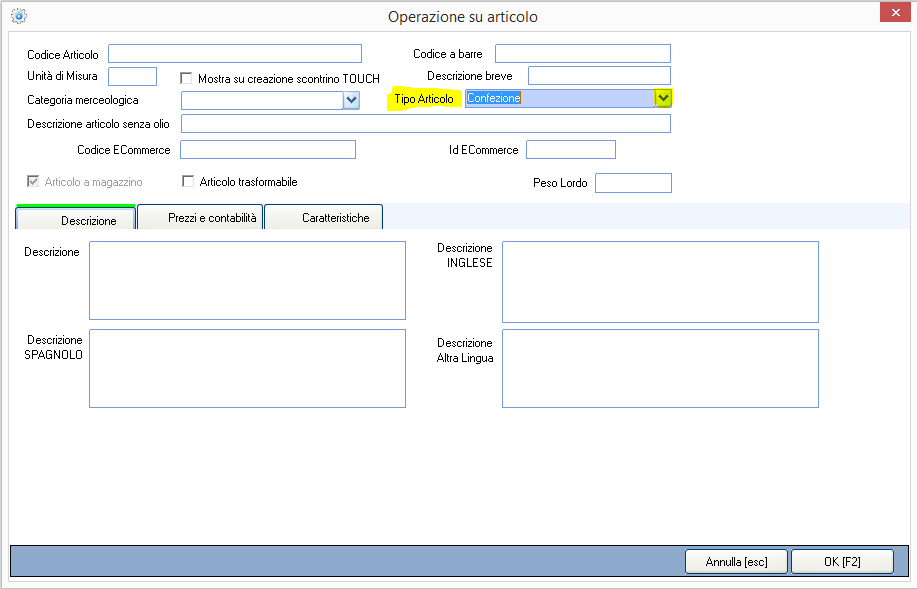
Task: Focus the Codice ECommerce input field
Action: click(268, 150)
